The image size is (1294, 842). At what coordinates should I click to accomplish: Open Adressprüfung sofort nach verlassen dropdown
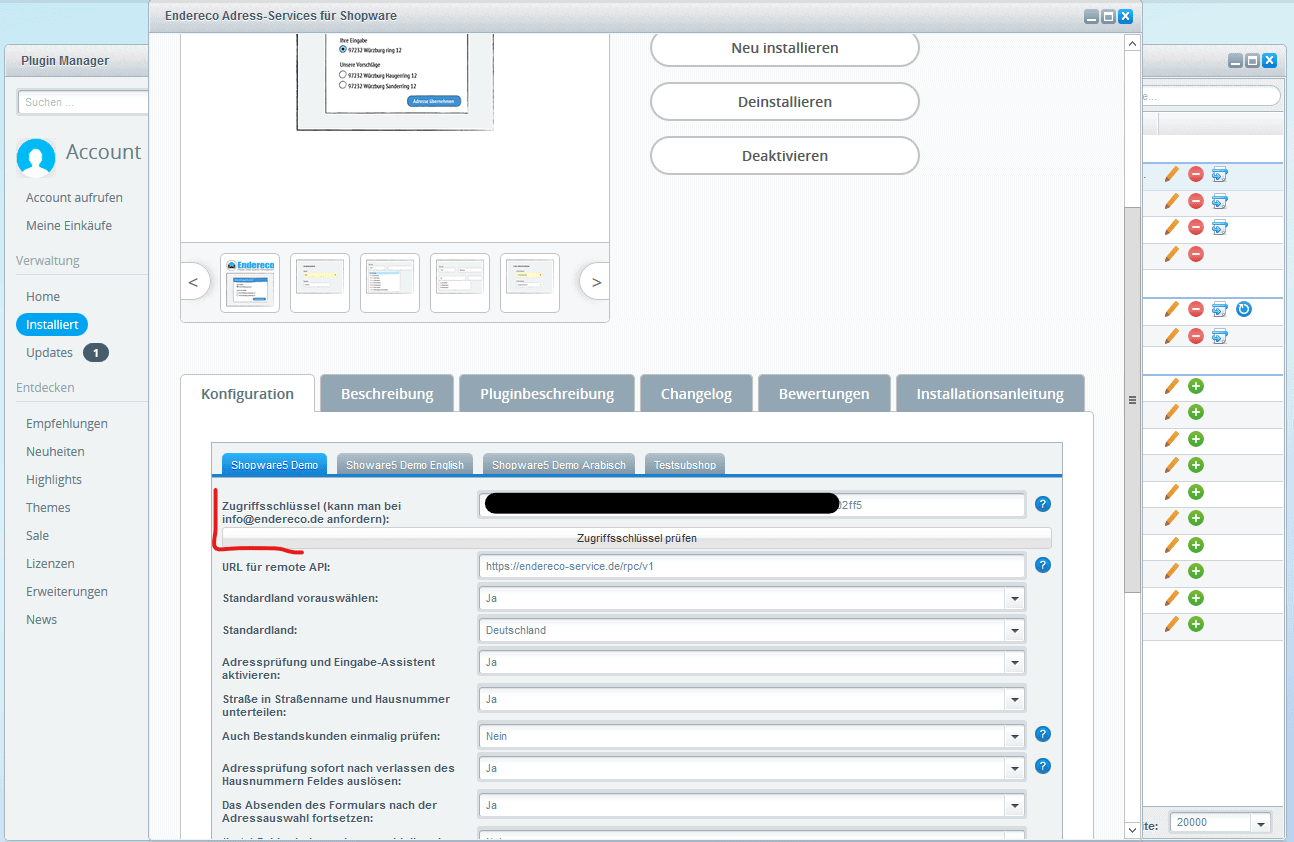click(x=1015, y=768)
